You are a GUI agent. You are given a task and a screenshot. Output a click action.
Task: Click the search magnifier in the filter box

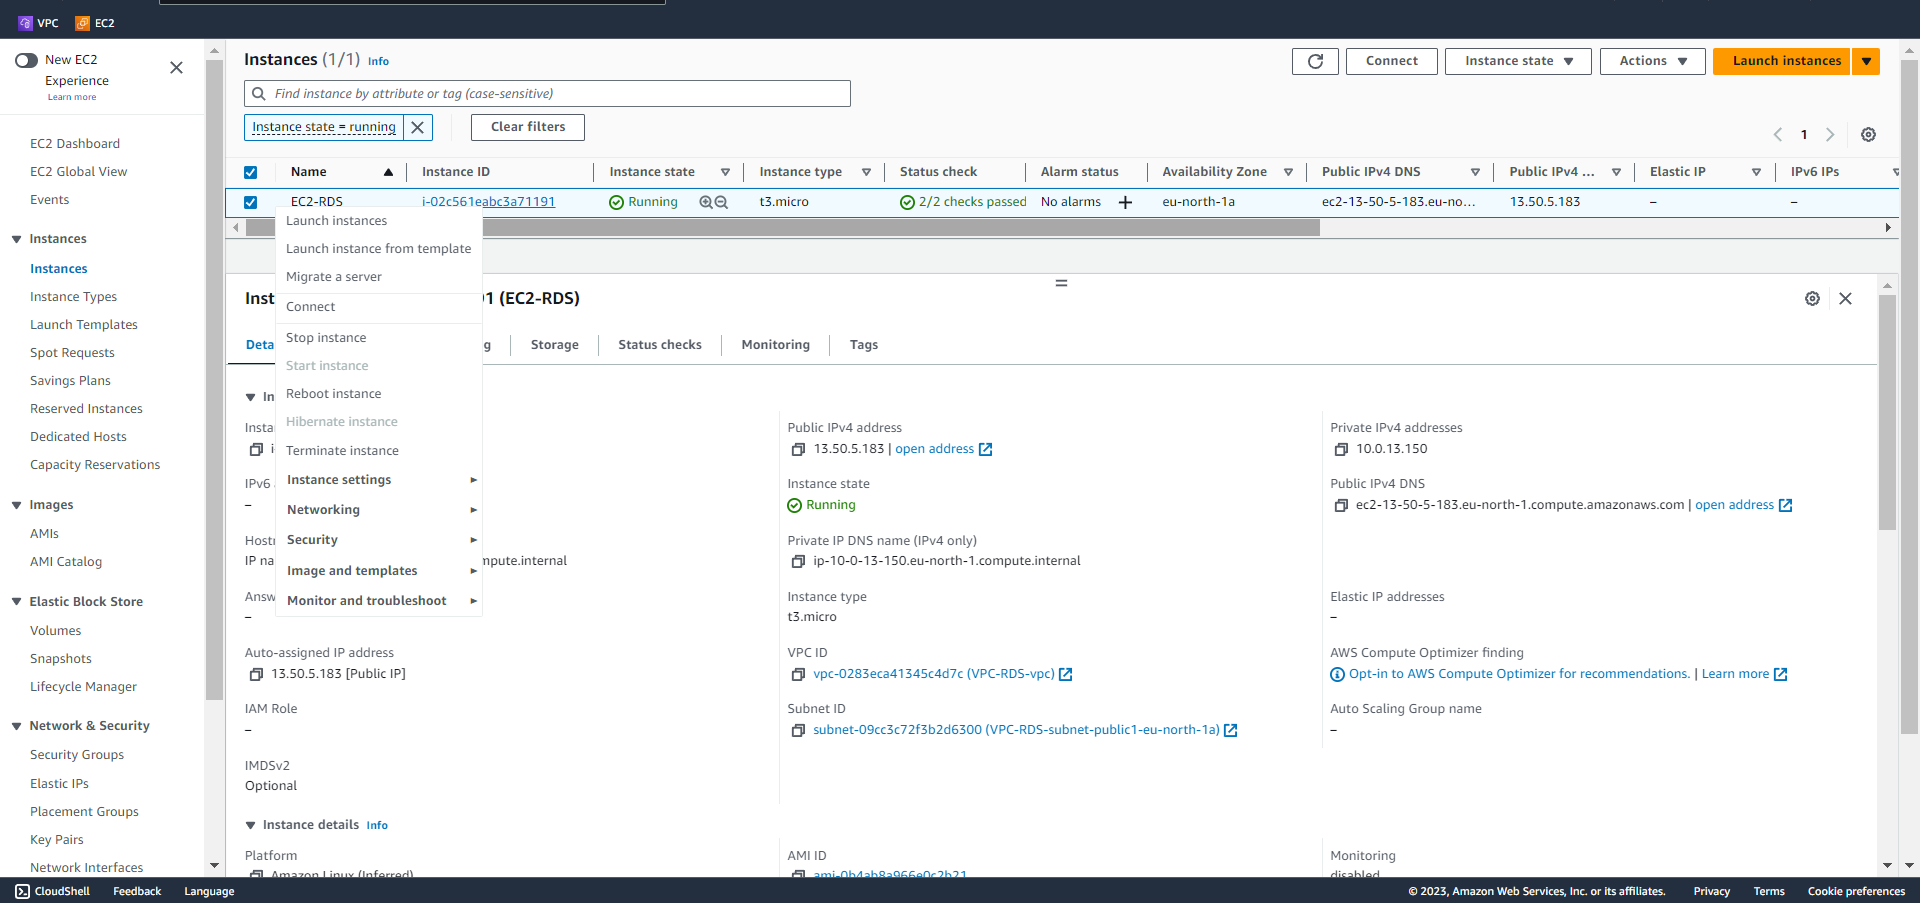259,94
